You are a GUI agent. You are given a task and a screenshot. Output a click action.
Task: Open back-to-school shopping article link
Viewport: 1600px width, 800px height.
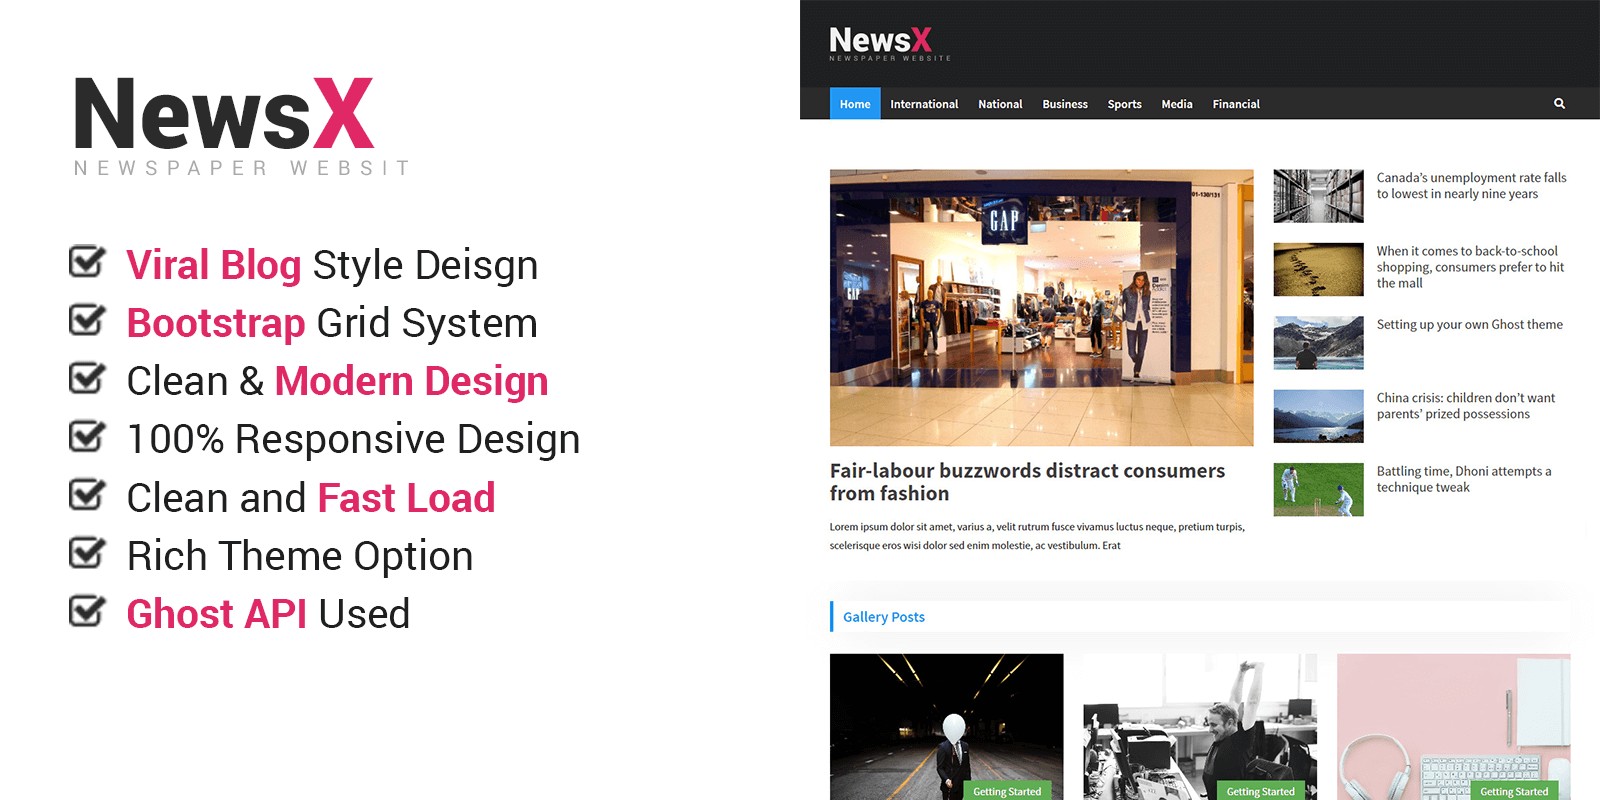pyautogui.click(x=1470, y=267)
